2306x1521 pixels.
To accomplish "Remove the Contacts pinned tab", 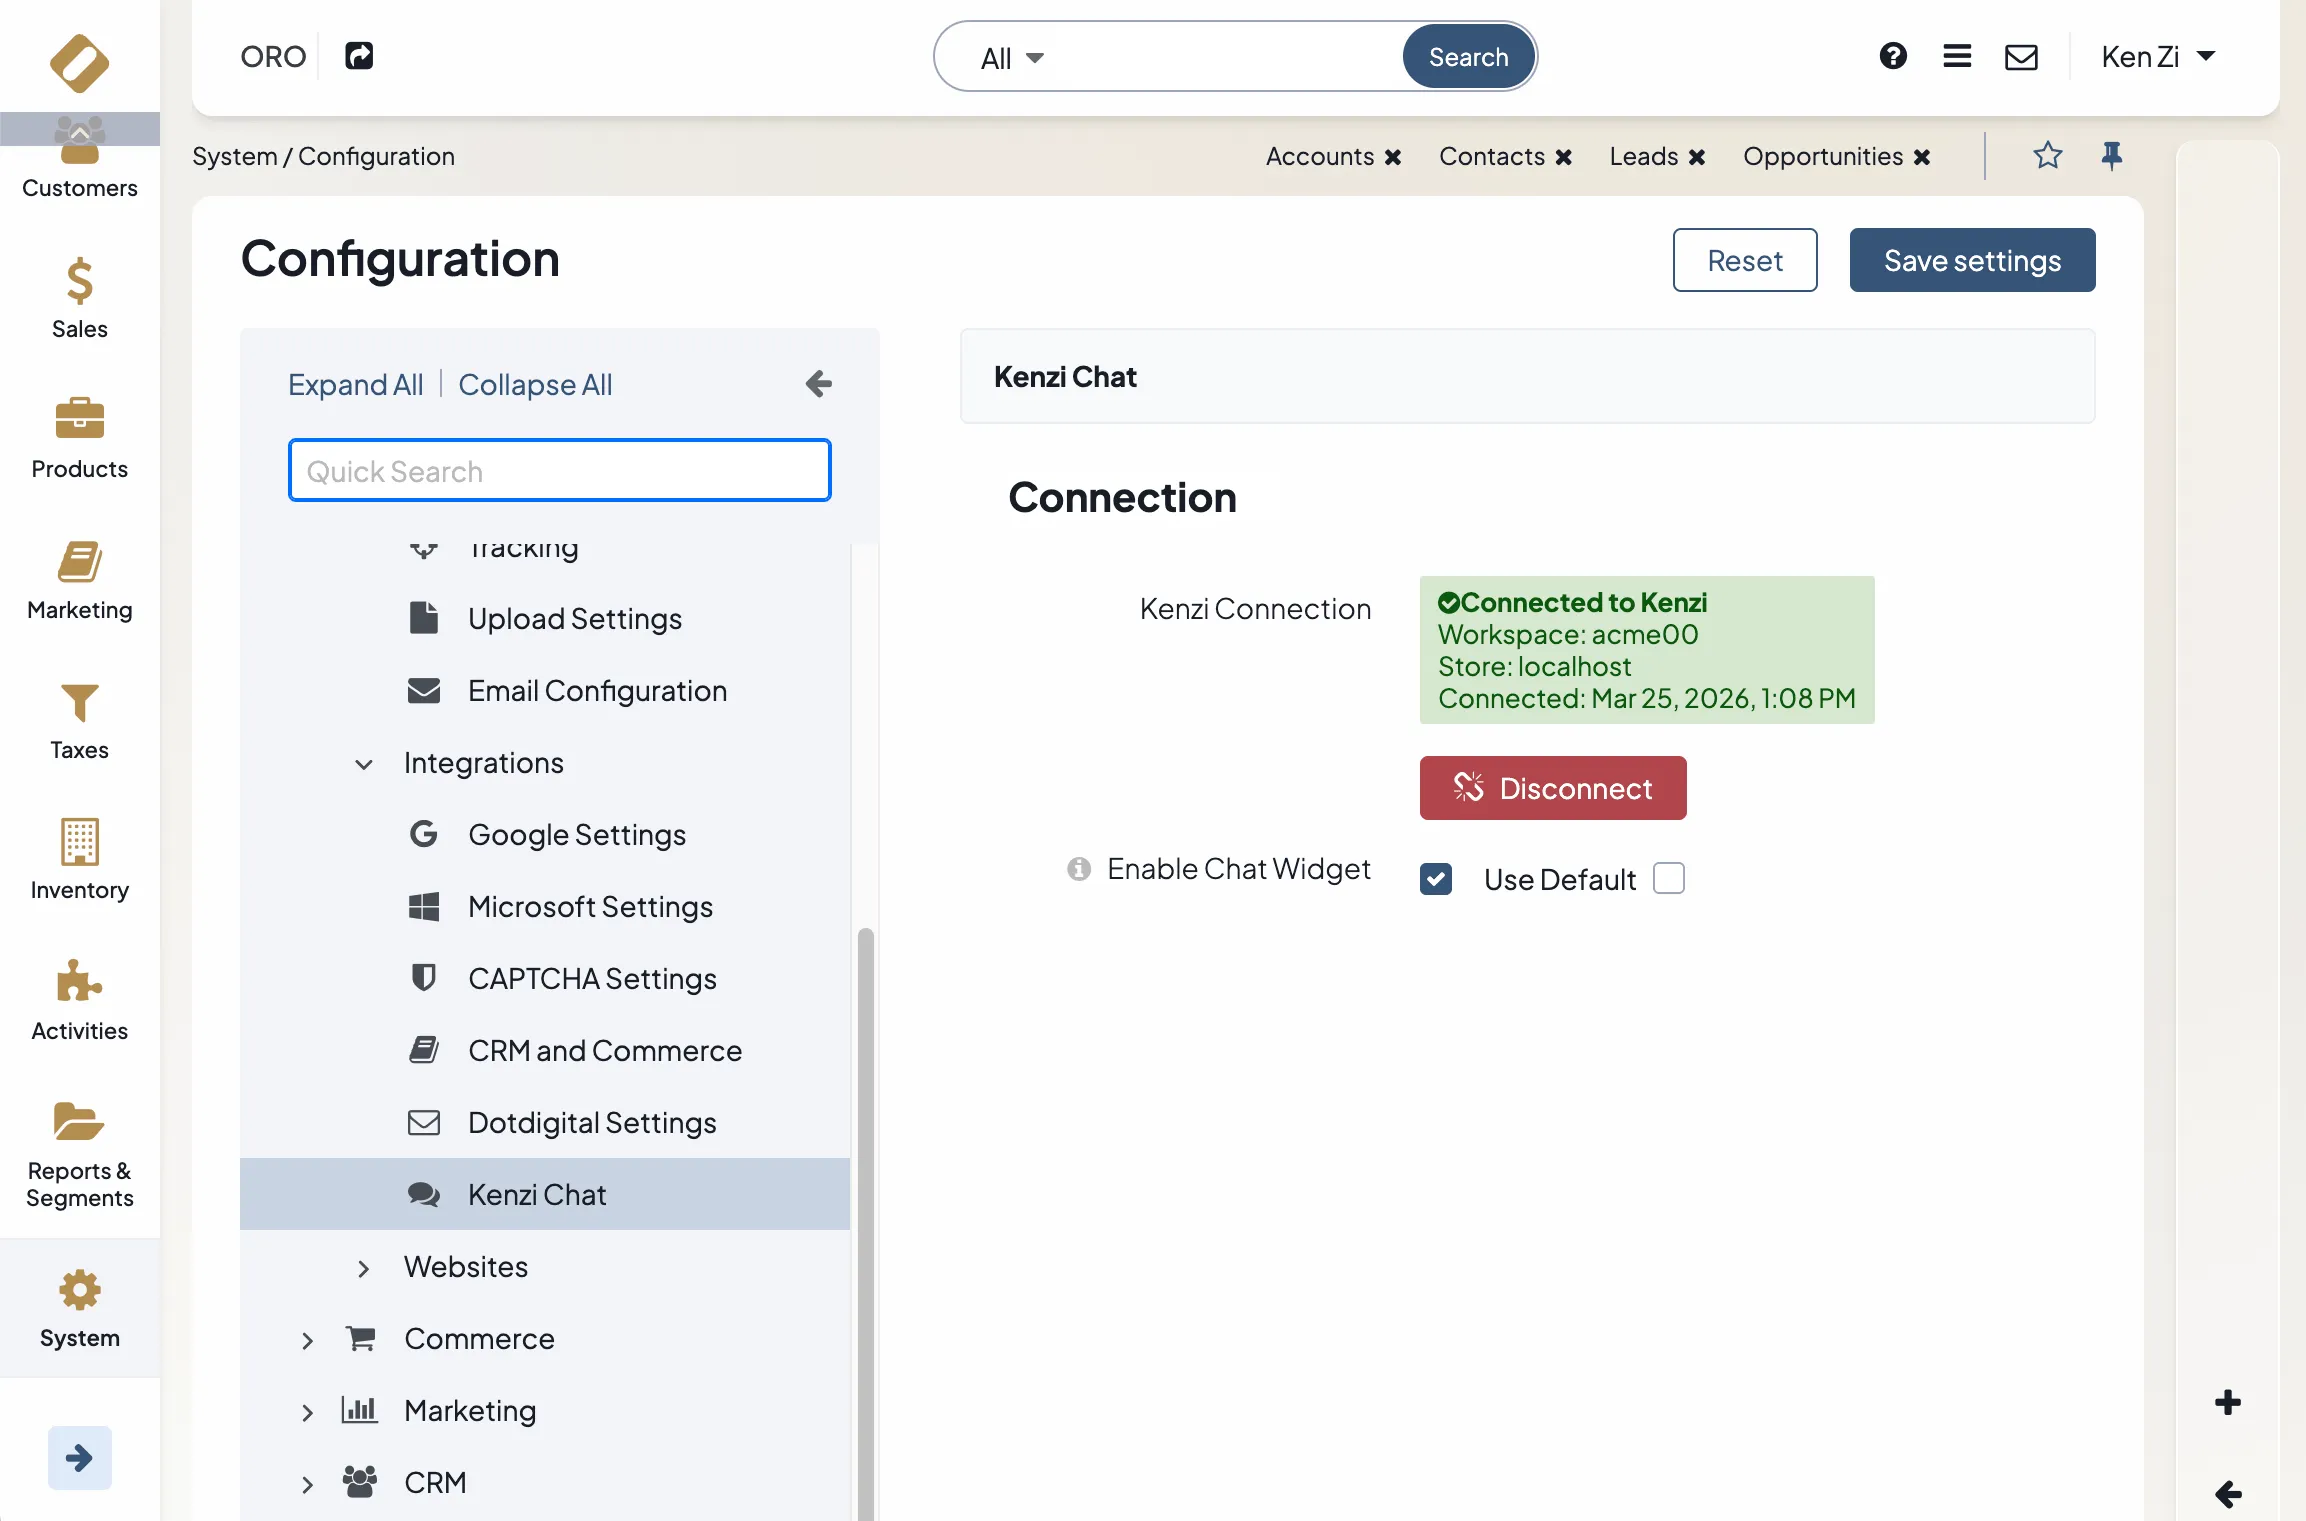I will point(1563,157).
